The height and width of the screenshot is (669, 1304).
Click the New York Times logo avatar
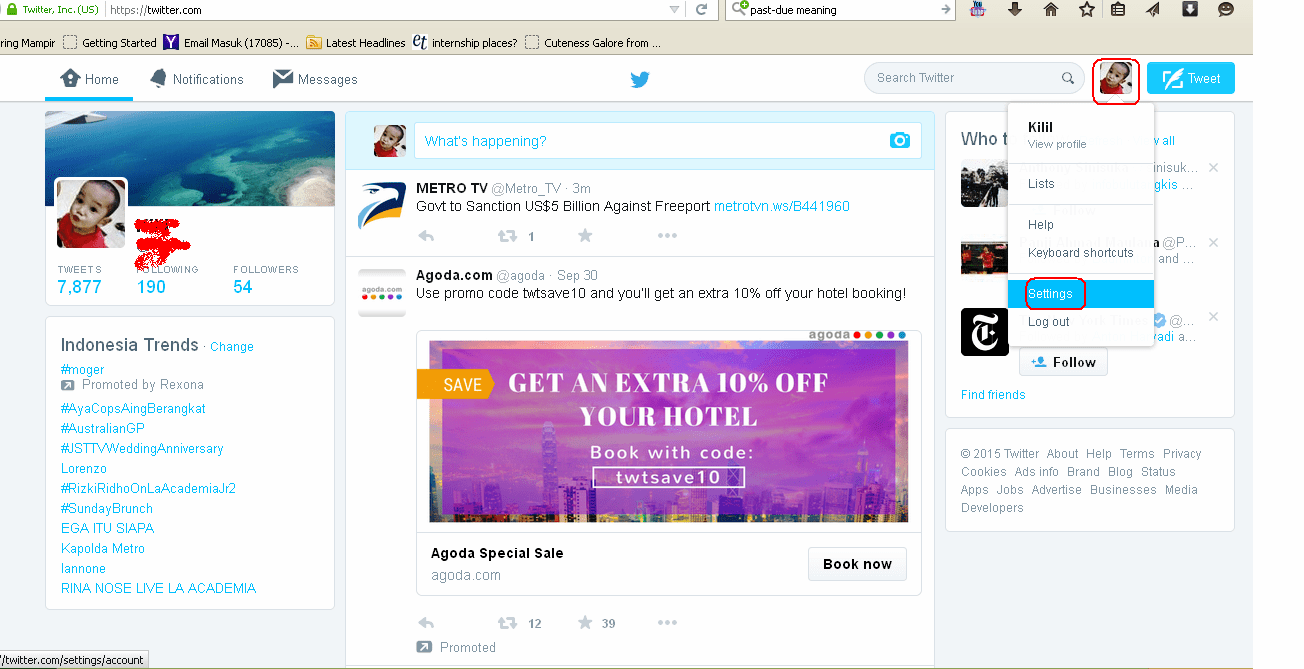point(985,332)
